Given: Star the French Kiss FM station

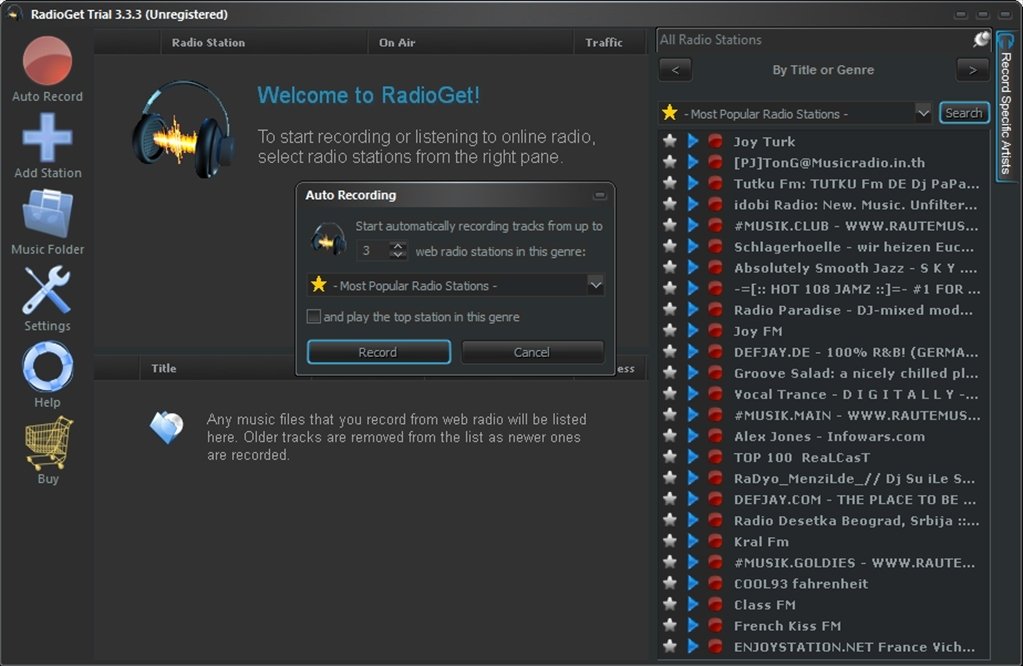Looking at the screenshot, I should click(x=669, y=625).
